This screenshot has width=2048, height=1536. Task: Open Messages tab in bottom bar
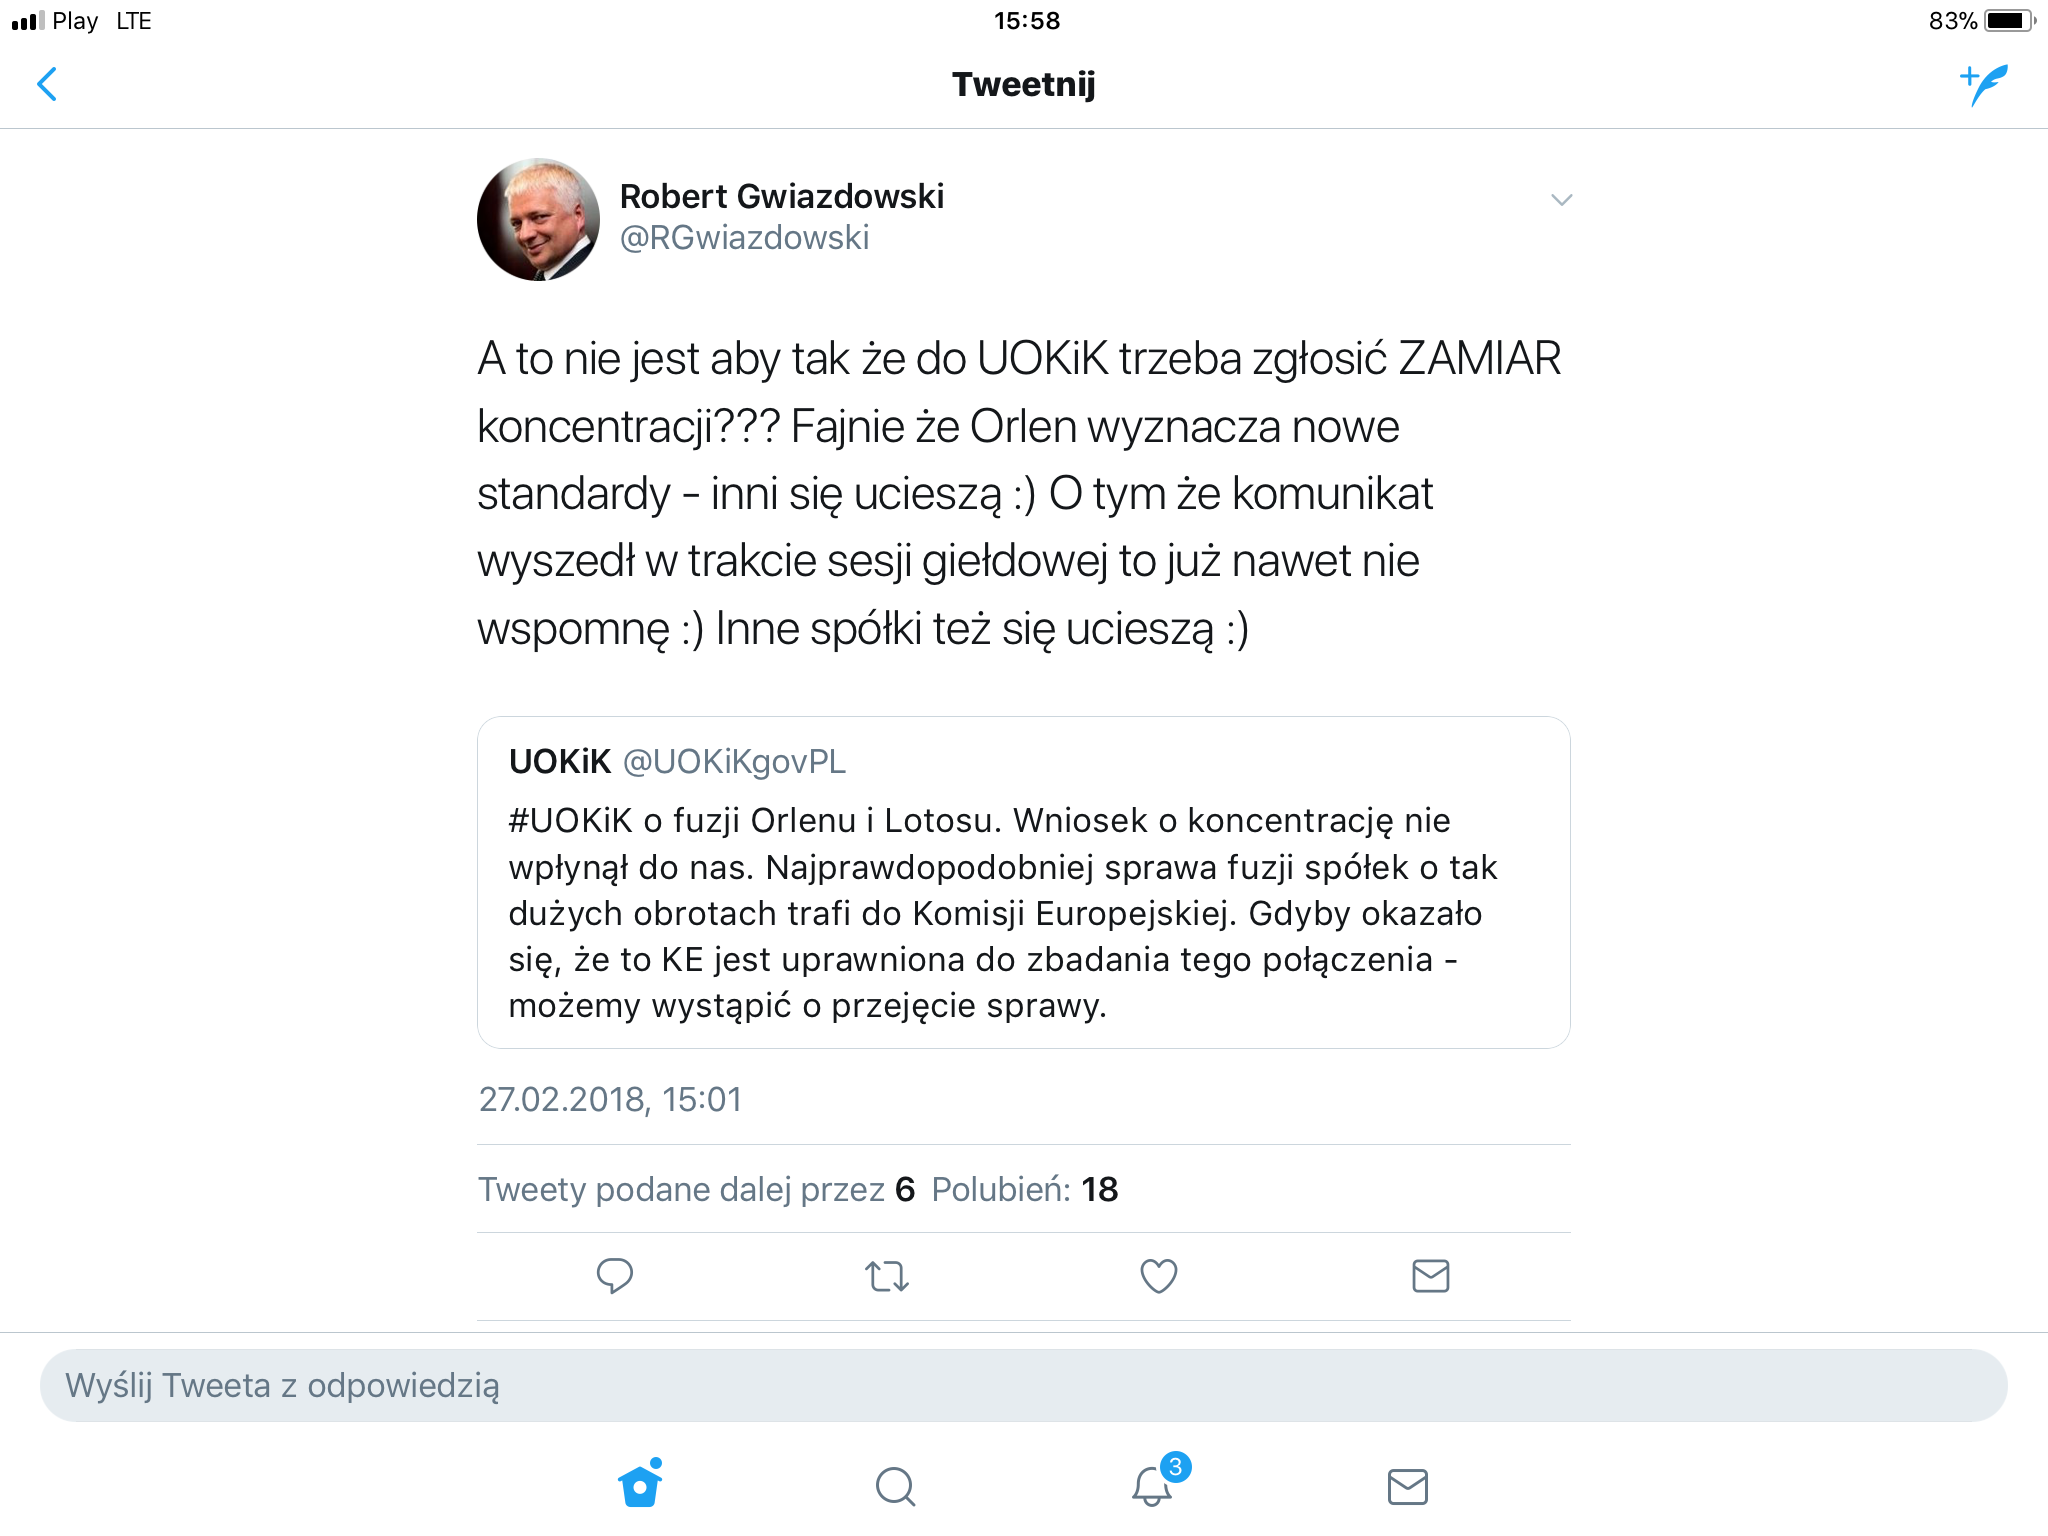click(x=1408, y=1487)
